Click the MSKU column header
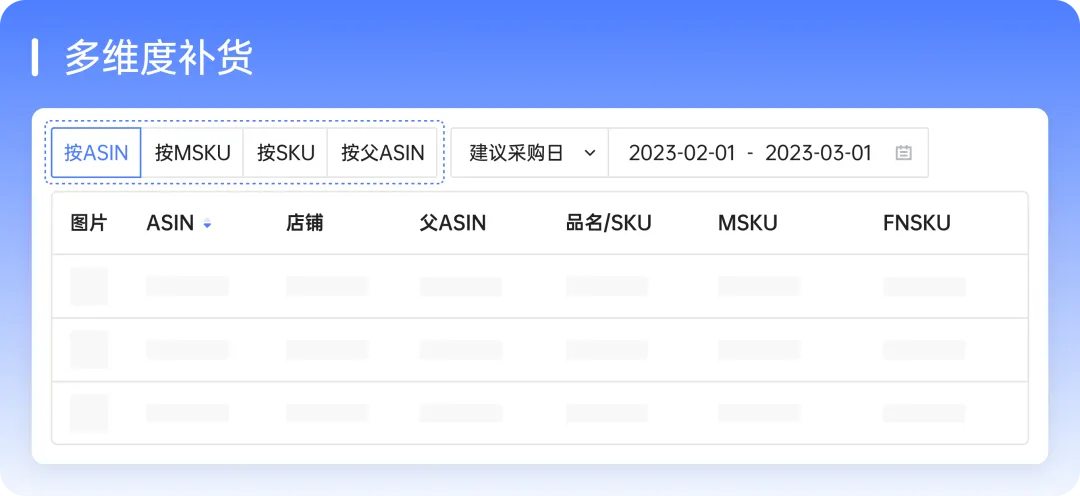 (x=747, y=223)
